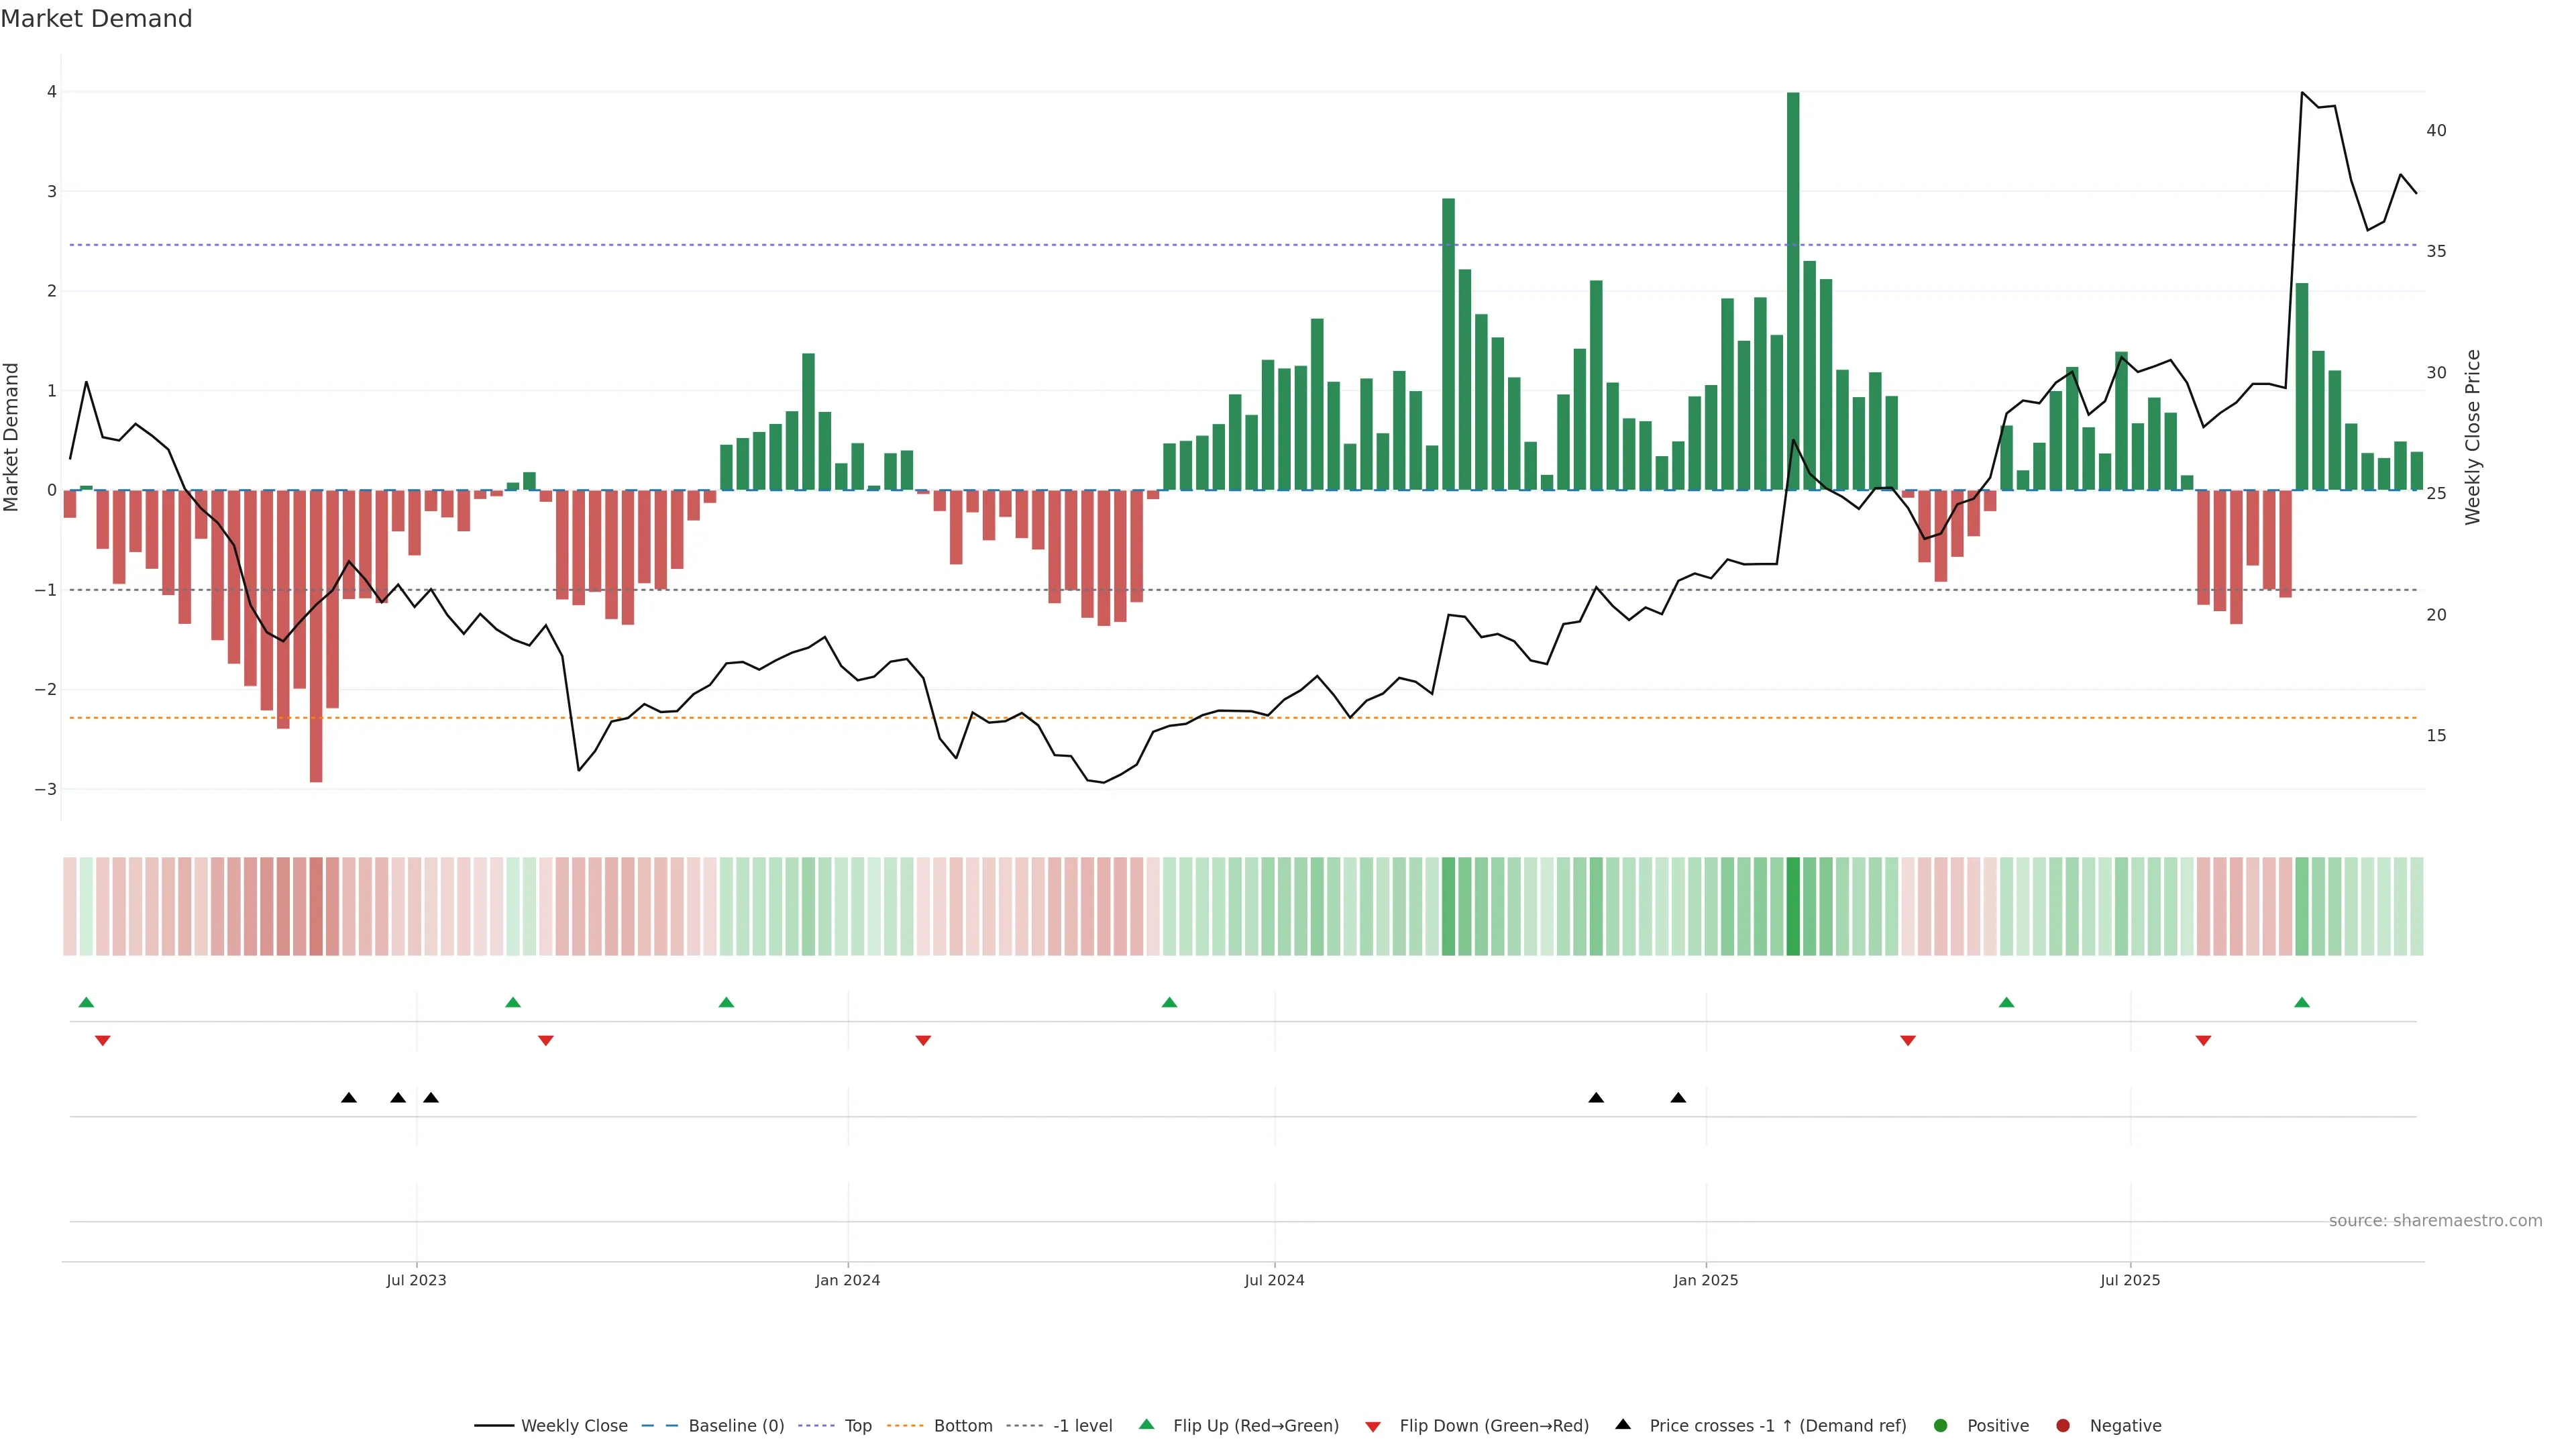
Task: Select the -1 level legend label
Action: (1082, 1426)
